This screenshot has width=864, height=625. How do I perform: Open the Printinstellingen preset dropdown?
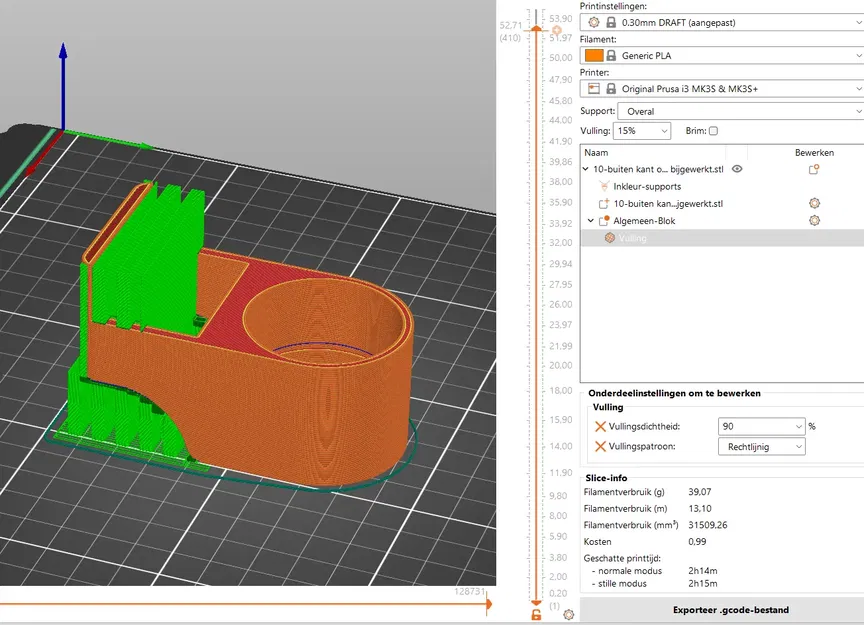722,23
